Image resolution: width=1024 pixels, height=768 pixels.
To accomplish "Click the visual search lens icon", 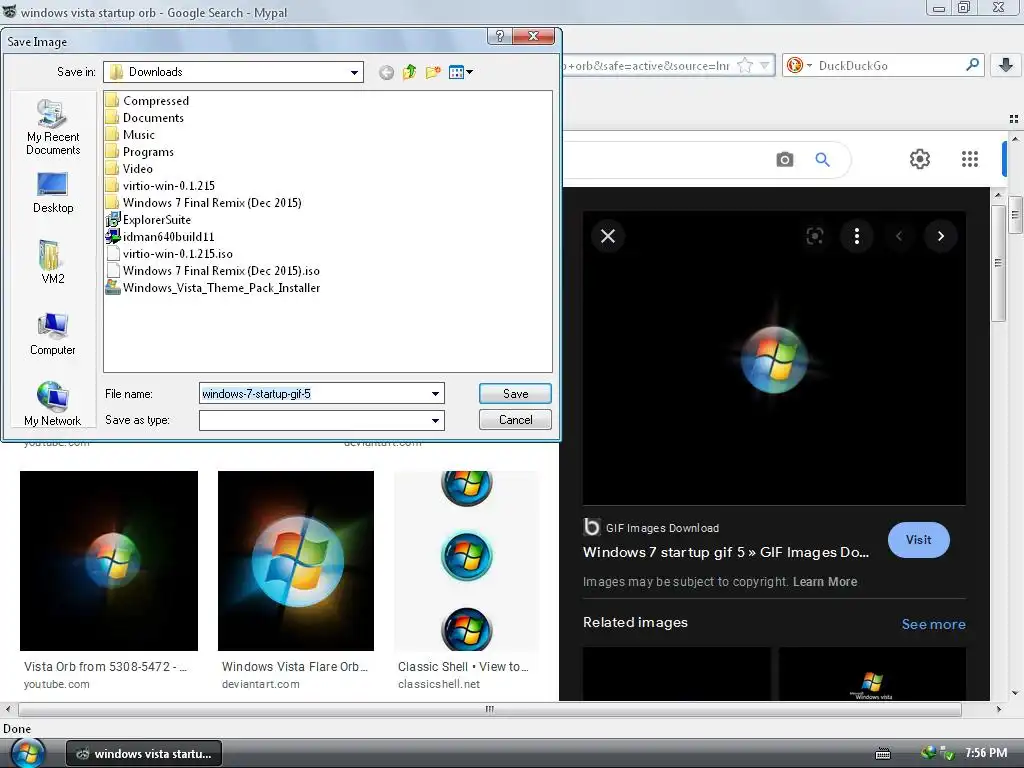I will pyautogui.click(x=814, y=236).
